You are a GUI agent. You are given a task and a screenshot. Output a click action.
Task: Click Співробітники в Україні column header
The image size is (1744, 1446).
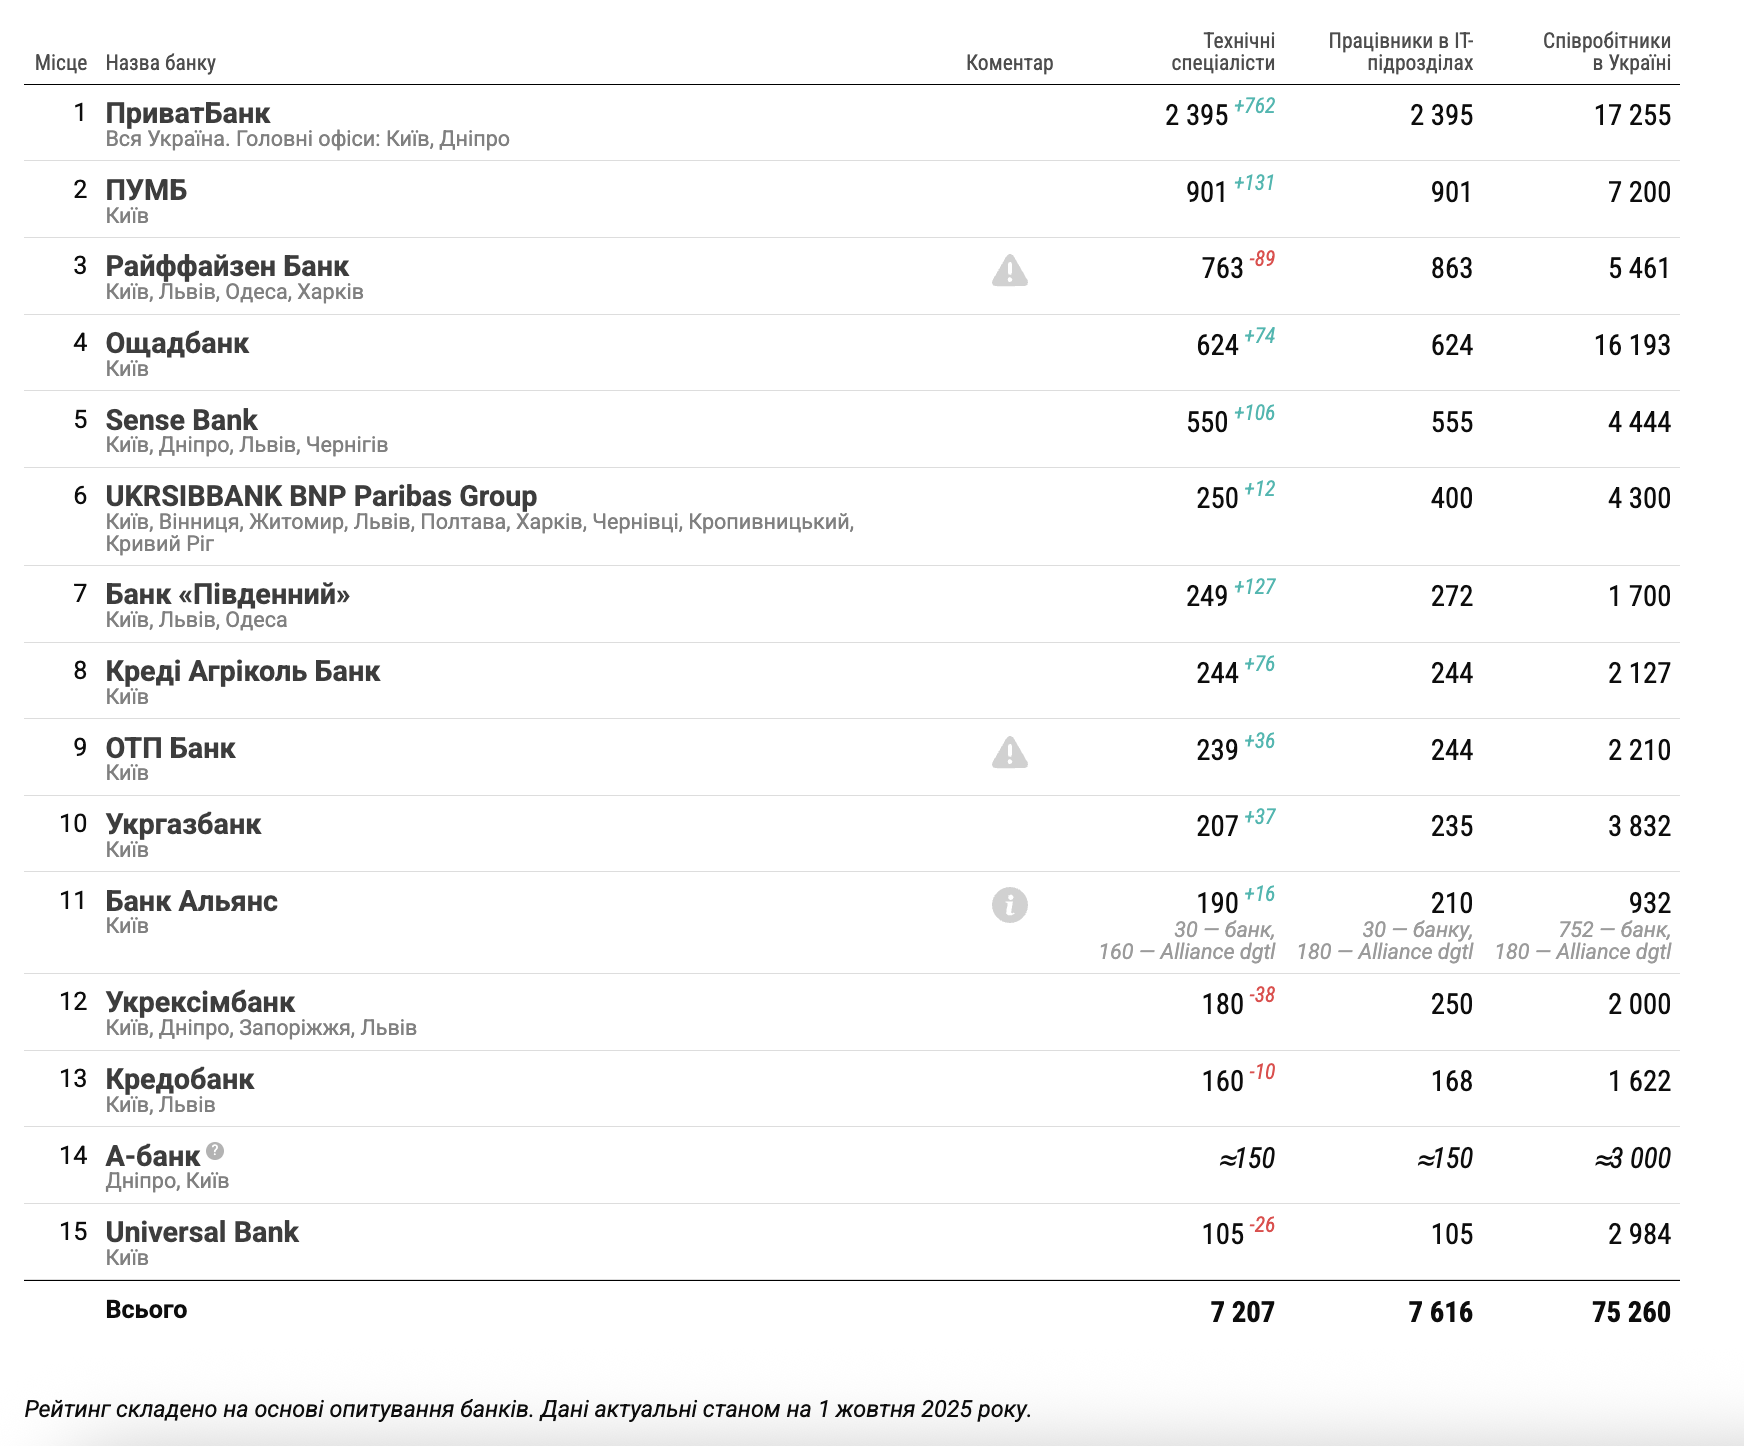[x=1606, y=52]
